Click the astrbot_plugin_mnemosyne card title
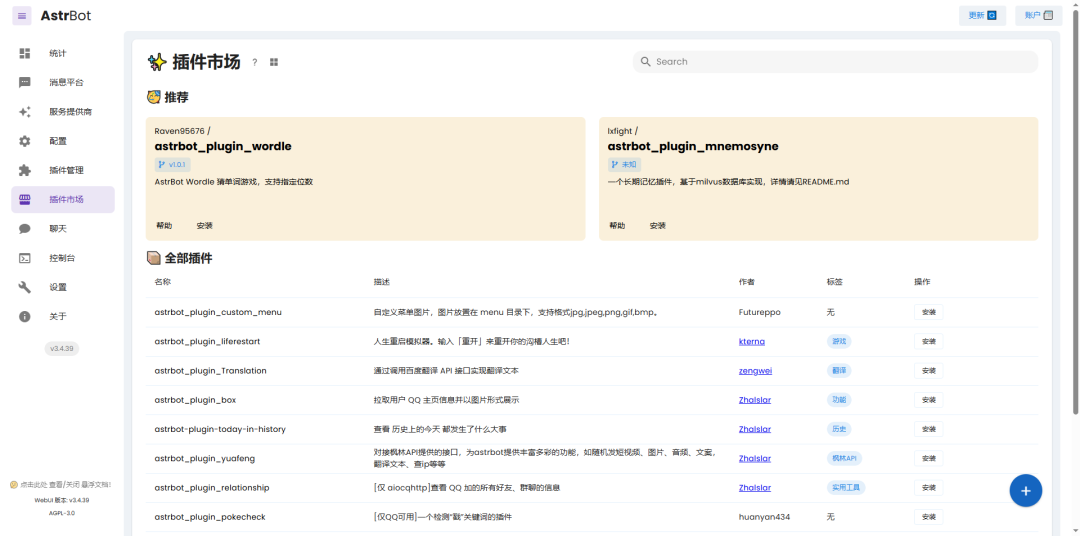 pos(692,146)
